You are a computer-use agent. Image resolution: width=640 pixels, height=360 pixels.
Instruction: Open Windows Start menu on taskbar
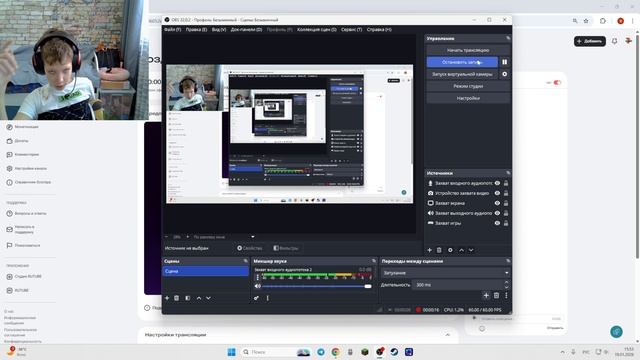coord(231,352)
